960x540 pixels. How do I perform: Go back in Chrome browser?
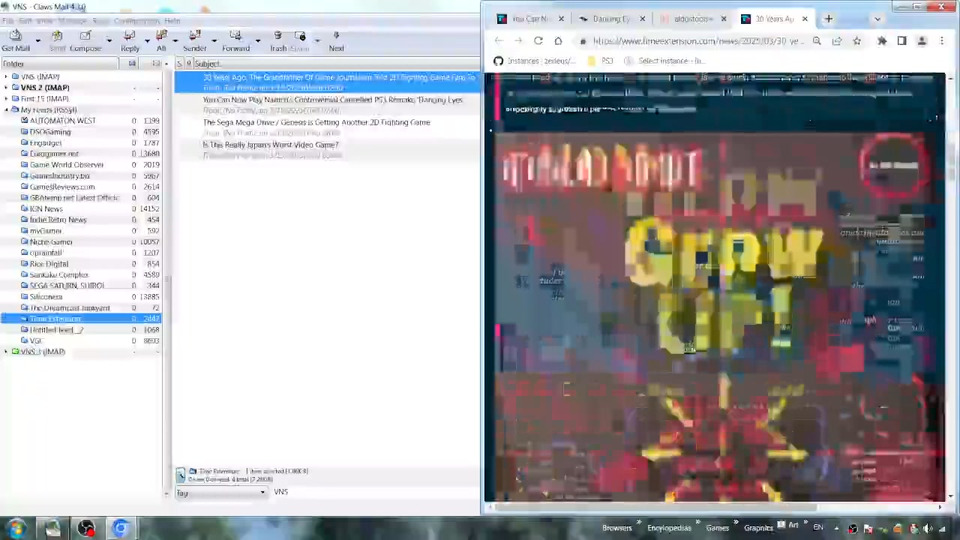click(498, 41)
